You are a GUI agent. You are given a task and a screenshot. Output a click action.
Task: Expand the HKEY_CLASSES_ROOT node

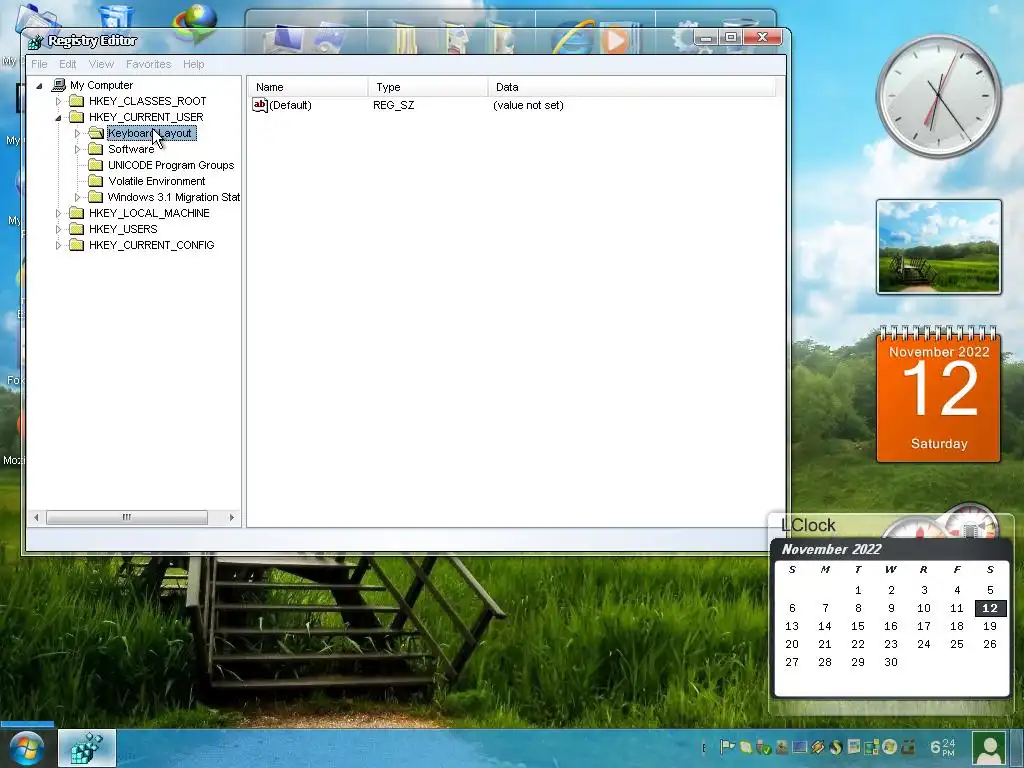58,101
